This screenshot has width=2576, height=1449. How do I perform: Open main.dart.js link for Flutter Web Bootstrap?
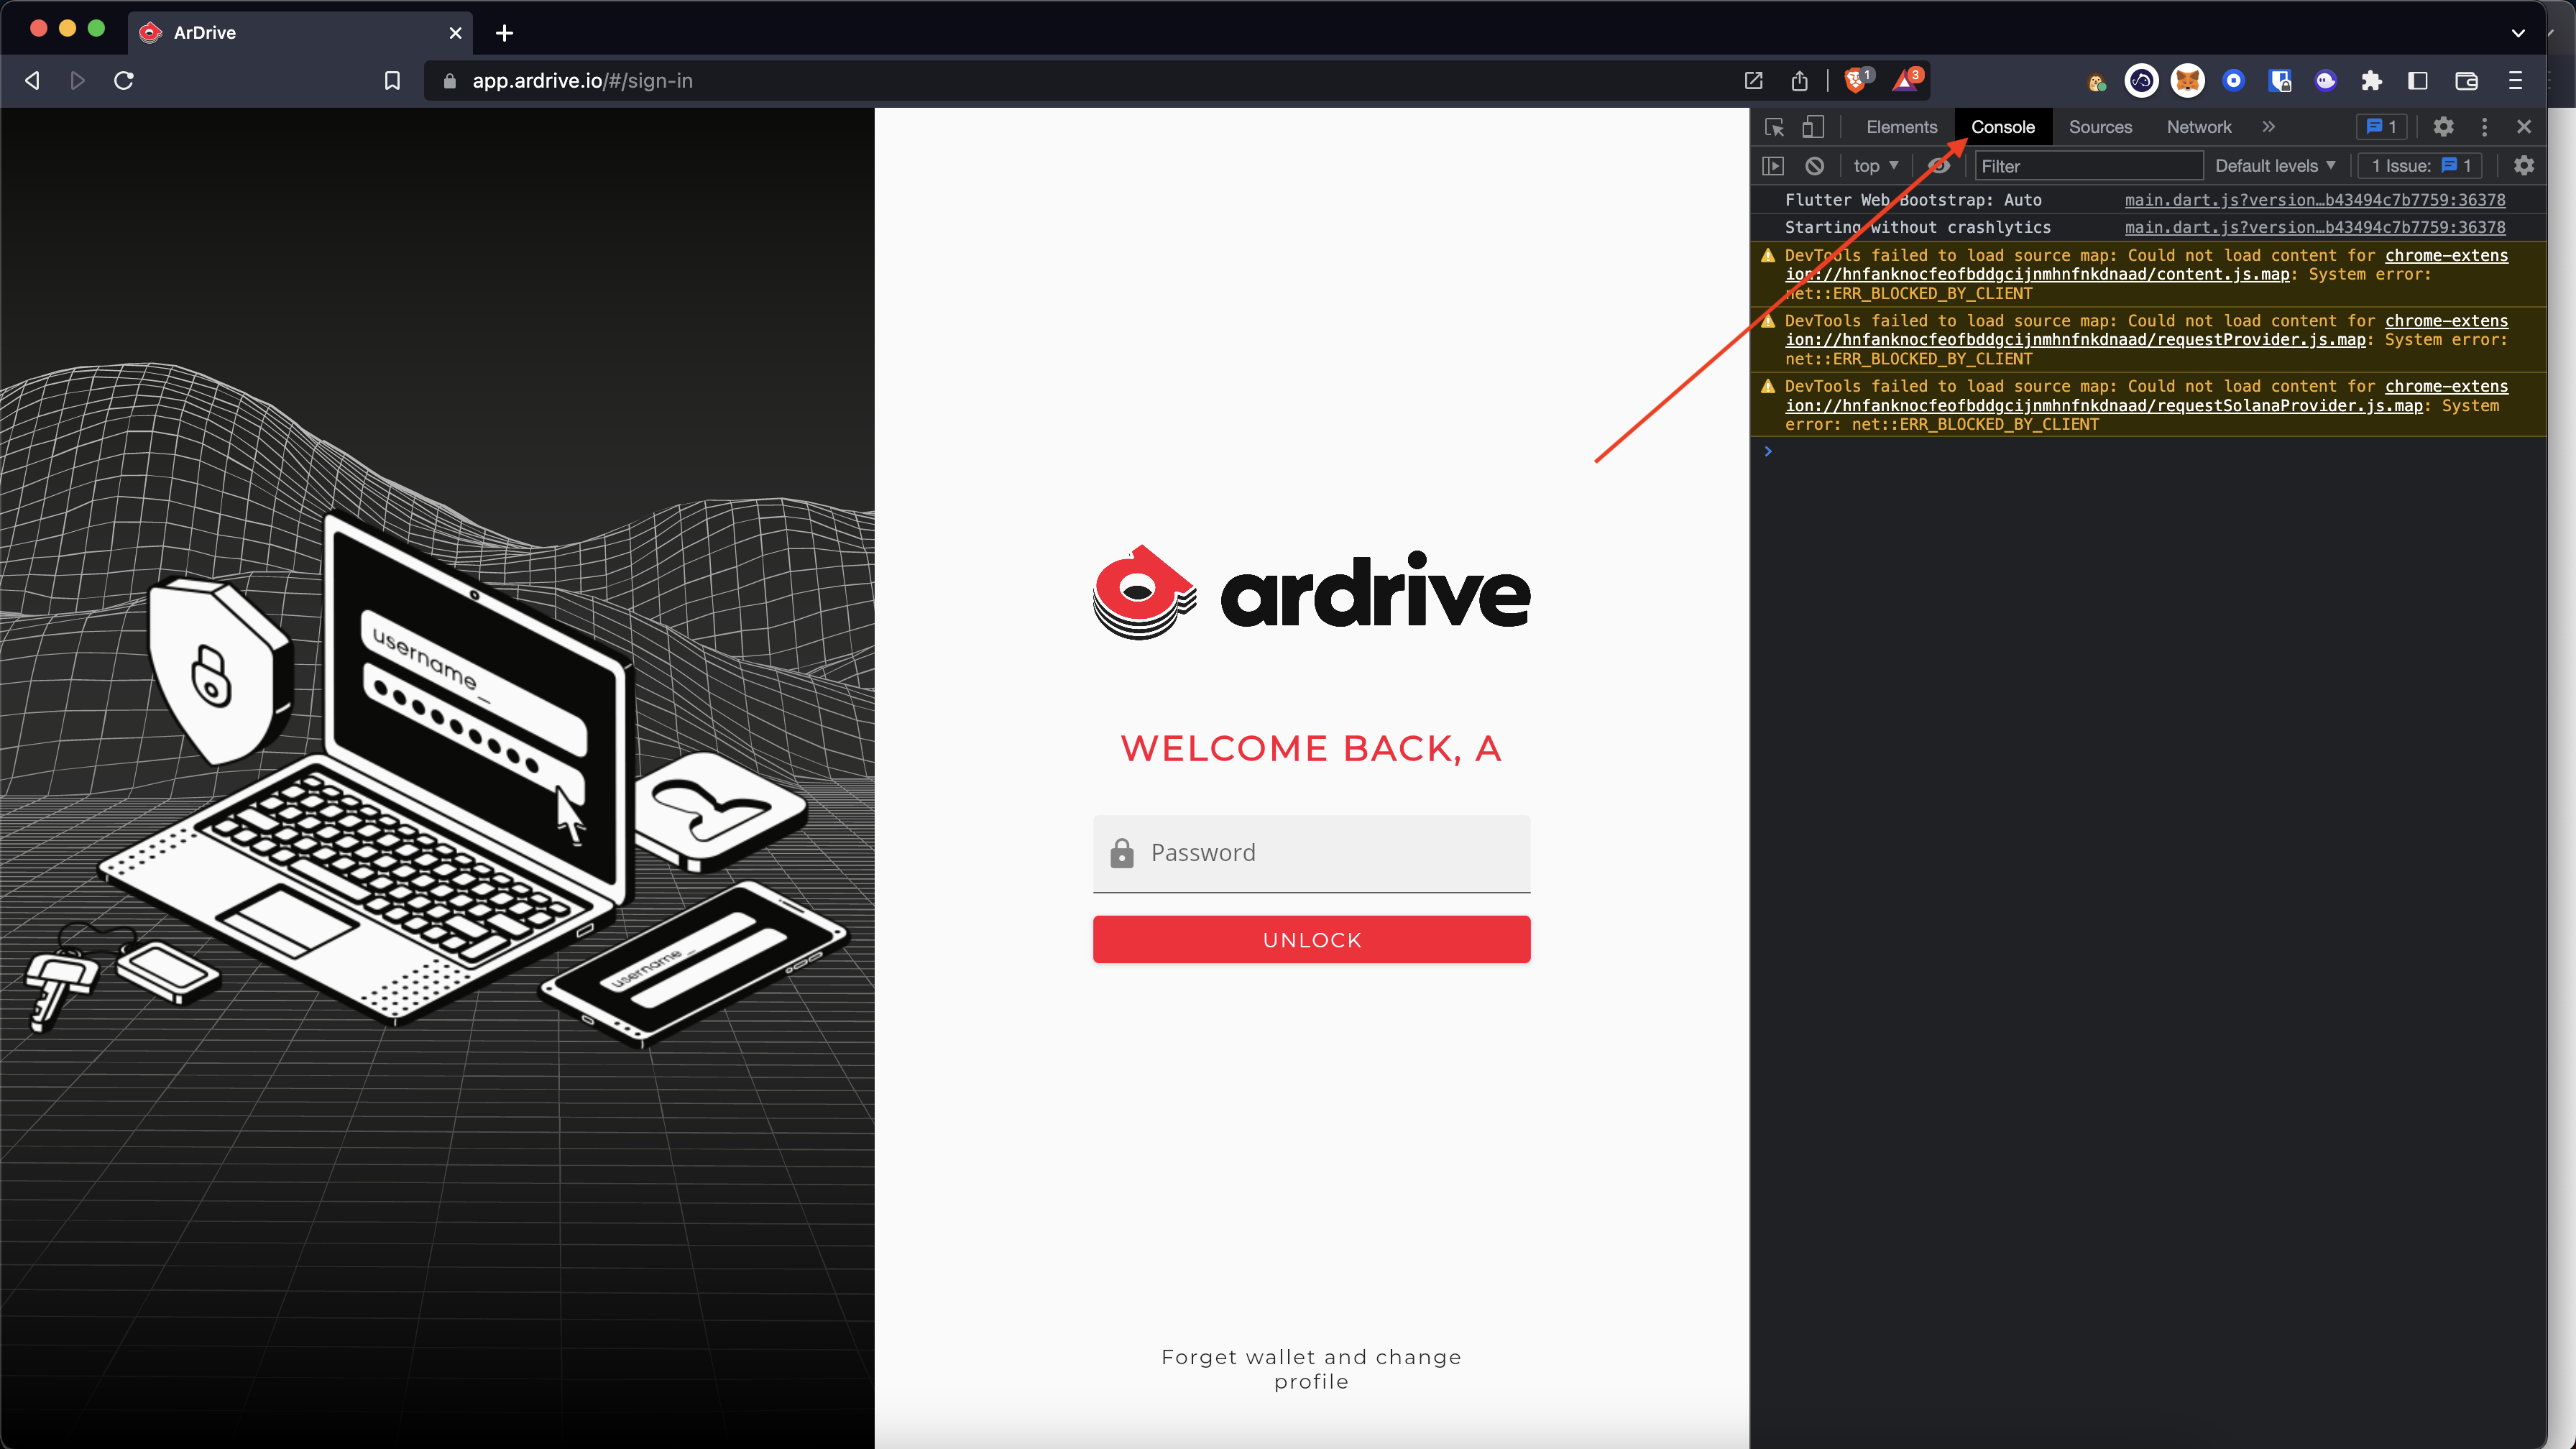pos(2315,200)
